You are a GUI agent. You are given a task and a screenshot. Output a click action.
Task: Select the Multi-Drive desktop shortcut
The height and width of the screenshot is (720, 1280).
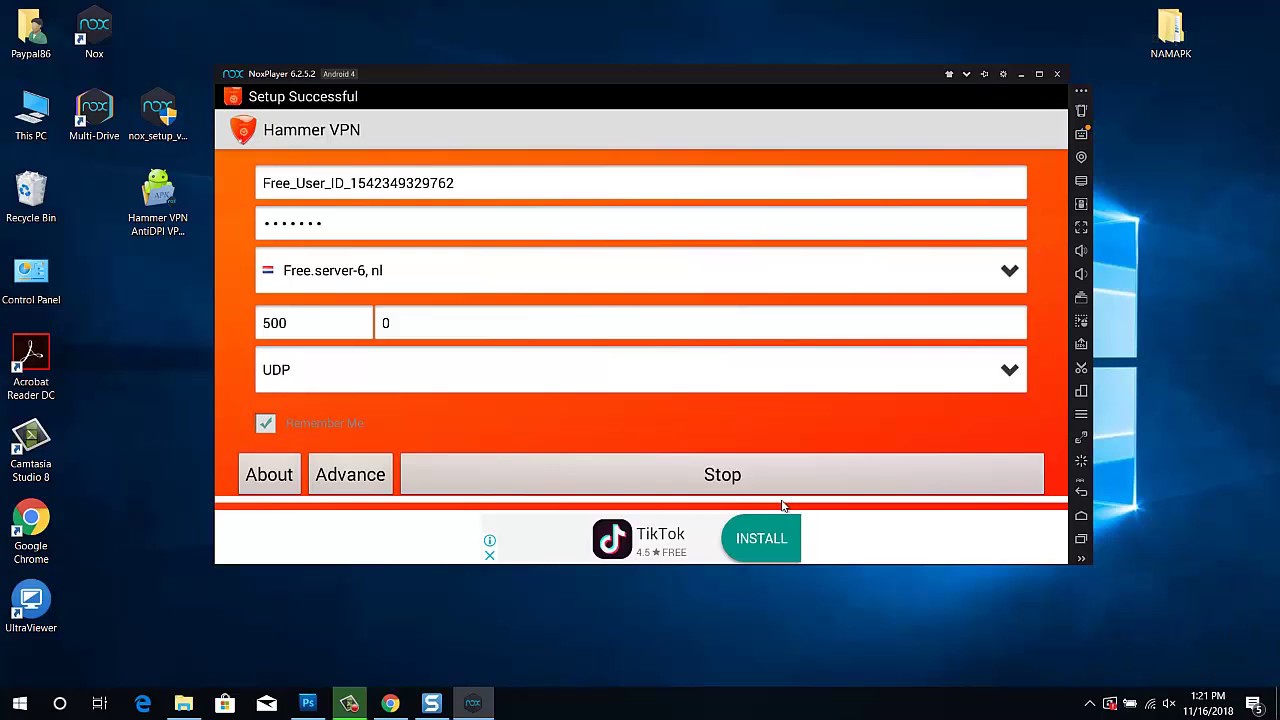click(94, 115)
